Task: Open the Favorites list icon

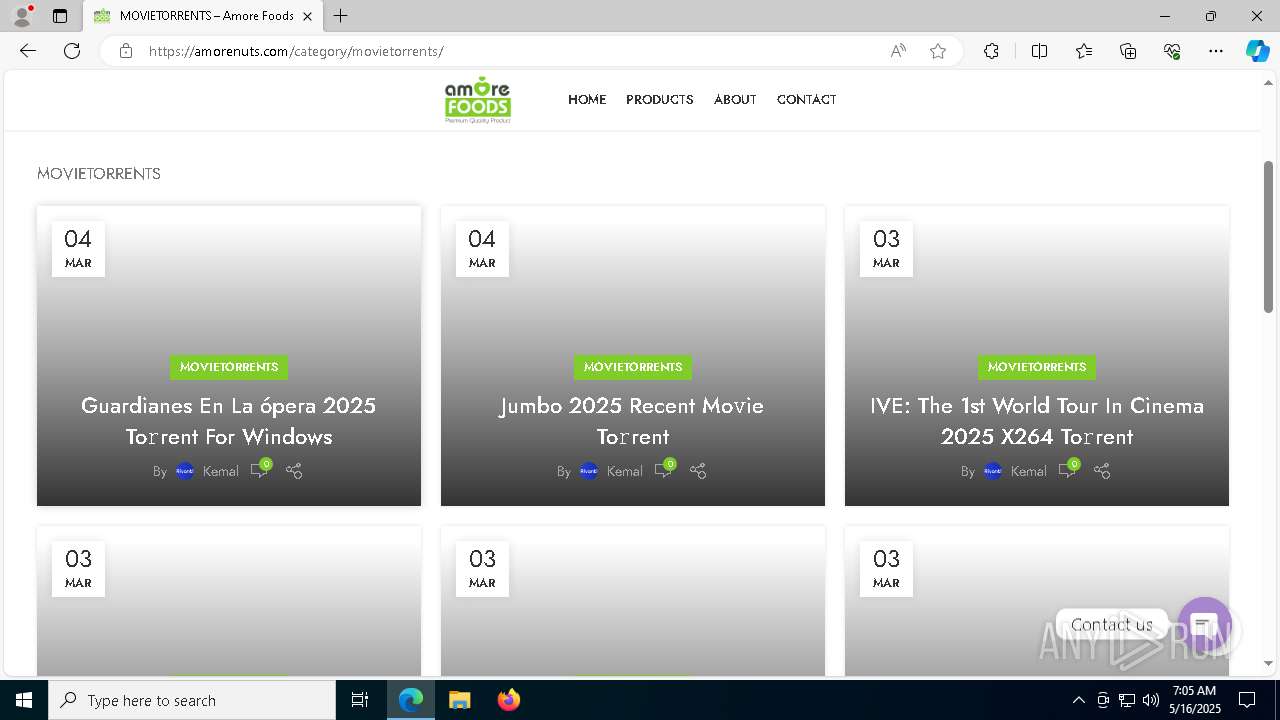Action: pos(1084,51)
